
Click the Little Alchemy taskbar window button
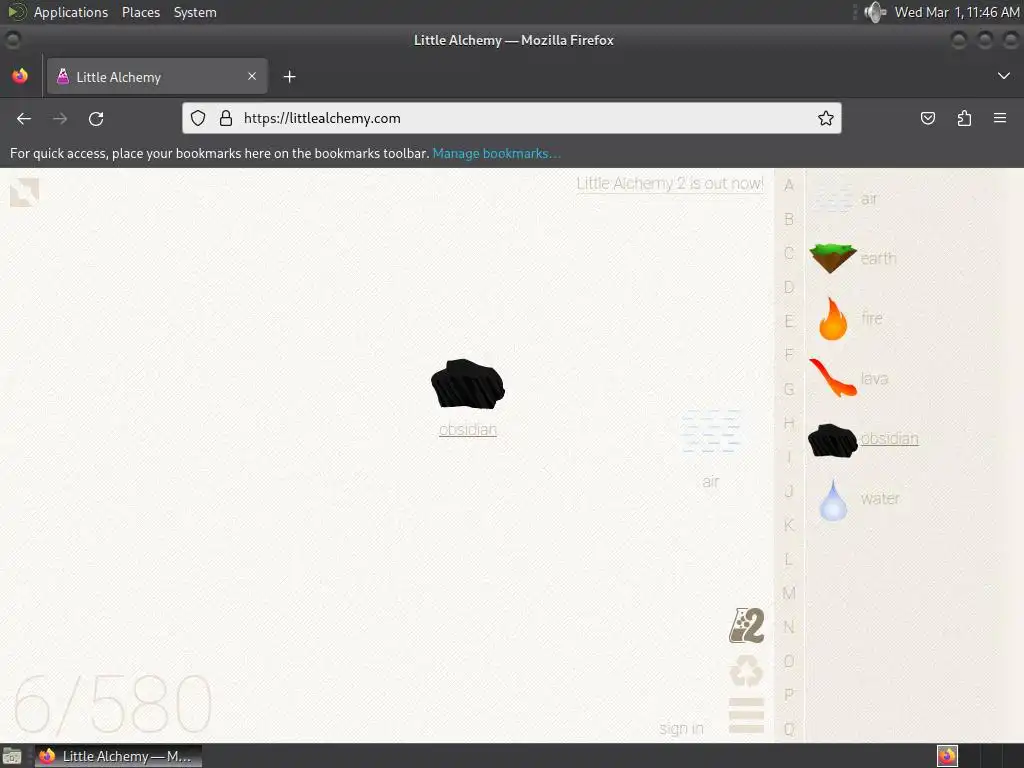click(x=118, y=756)
